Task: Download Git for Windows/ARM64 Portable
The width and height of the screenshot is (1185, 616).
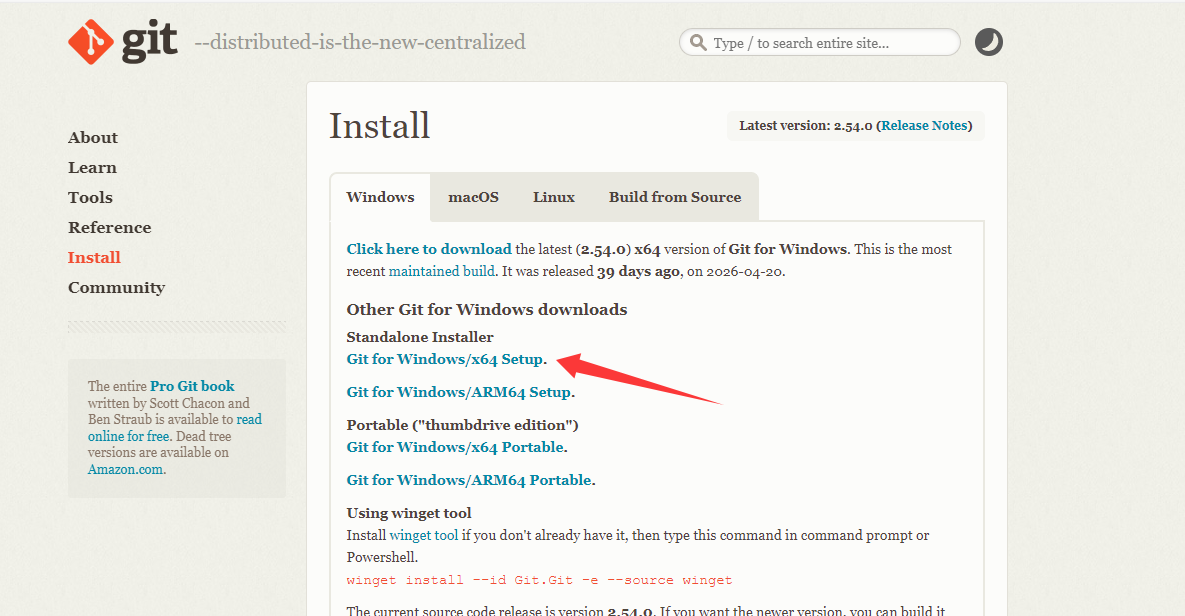Action: [x=469, y=480]
